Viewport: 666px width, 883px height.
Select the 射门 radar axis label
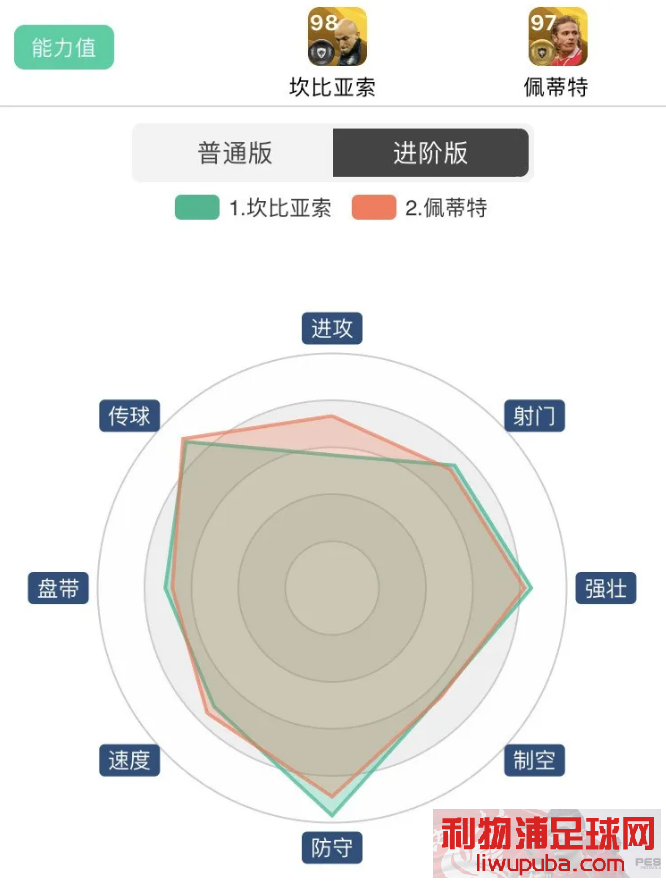[534, 416]
